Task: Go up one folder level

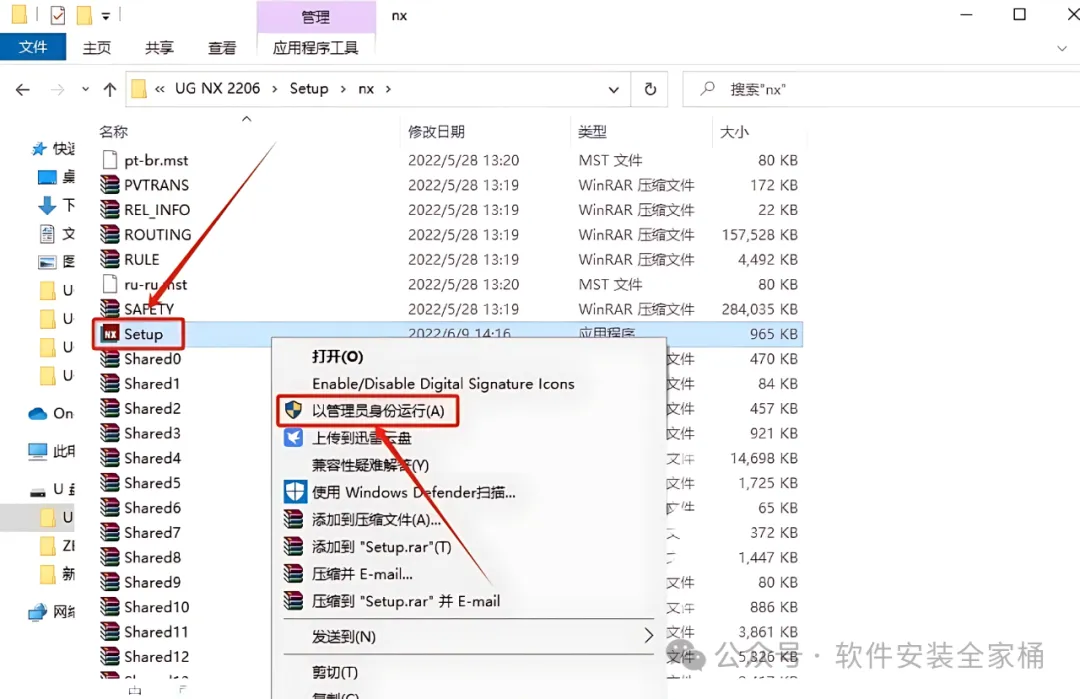Action: [110, 90]
